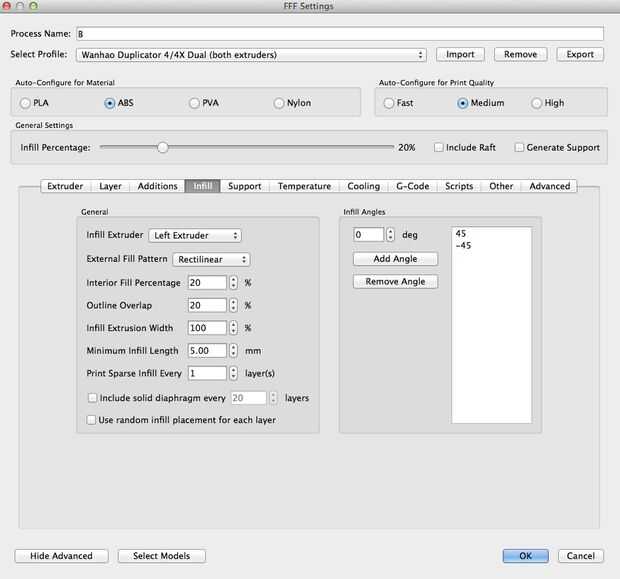Viewport: 620px width, 579px height.
Task: Switch to the Extruder tab
Action: coord(65,186)
